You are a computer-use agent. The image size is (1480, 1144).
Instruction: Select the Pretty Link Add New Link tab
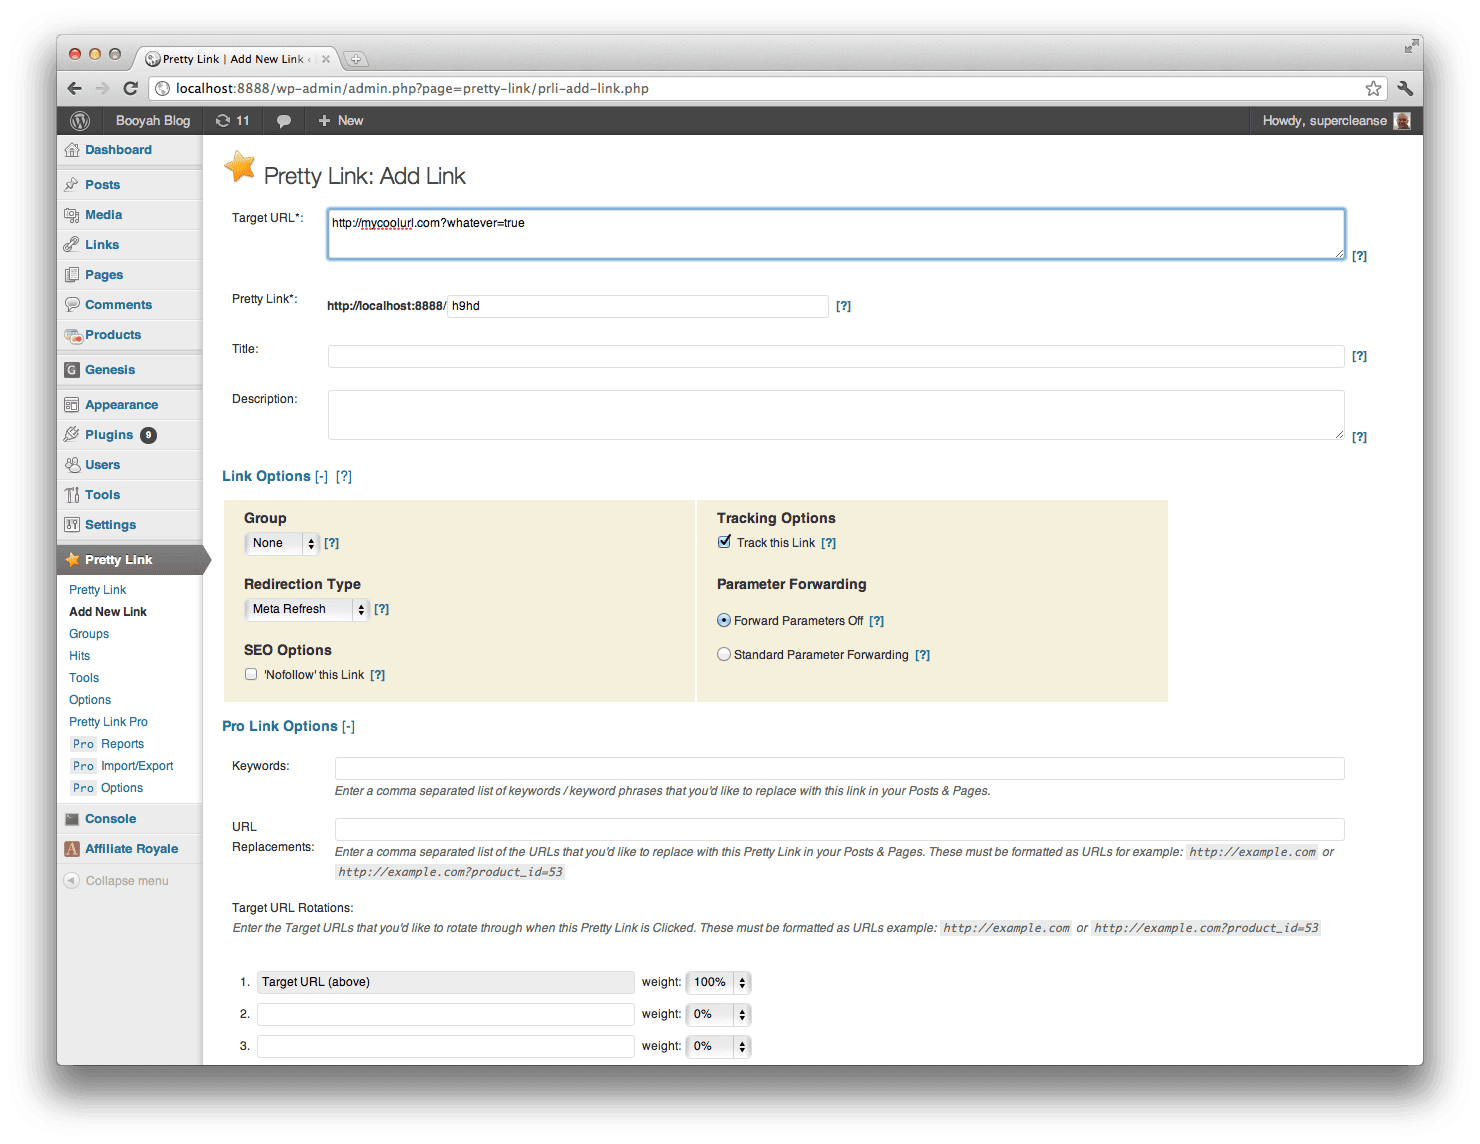[238, 59]
